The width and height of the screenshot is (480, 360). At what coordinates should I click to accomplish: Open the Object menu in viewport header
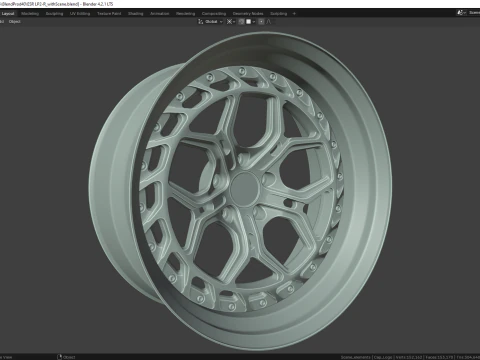click(x=14, y=22)
